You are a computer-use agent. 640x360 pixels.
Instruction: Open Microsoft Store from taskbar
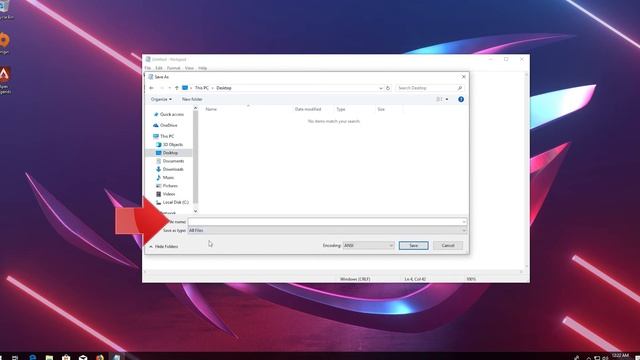point(66,357)
